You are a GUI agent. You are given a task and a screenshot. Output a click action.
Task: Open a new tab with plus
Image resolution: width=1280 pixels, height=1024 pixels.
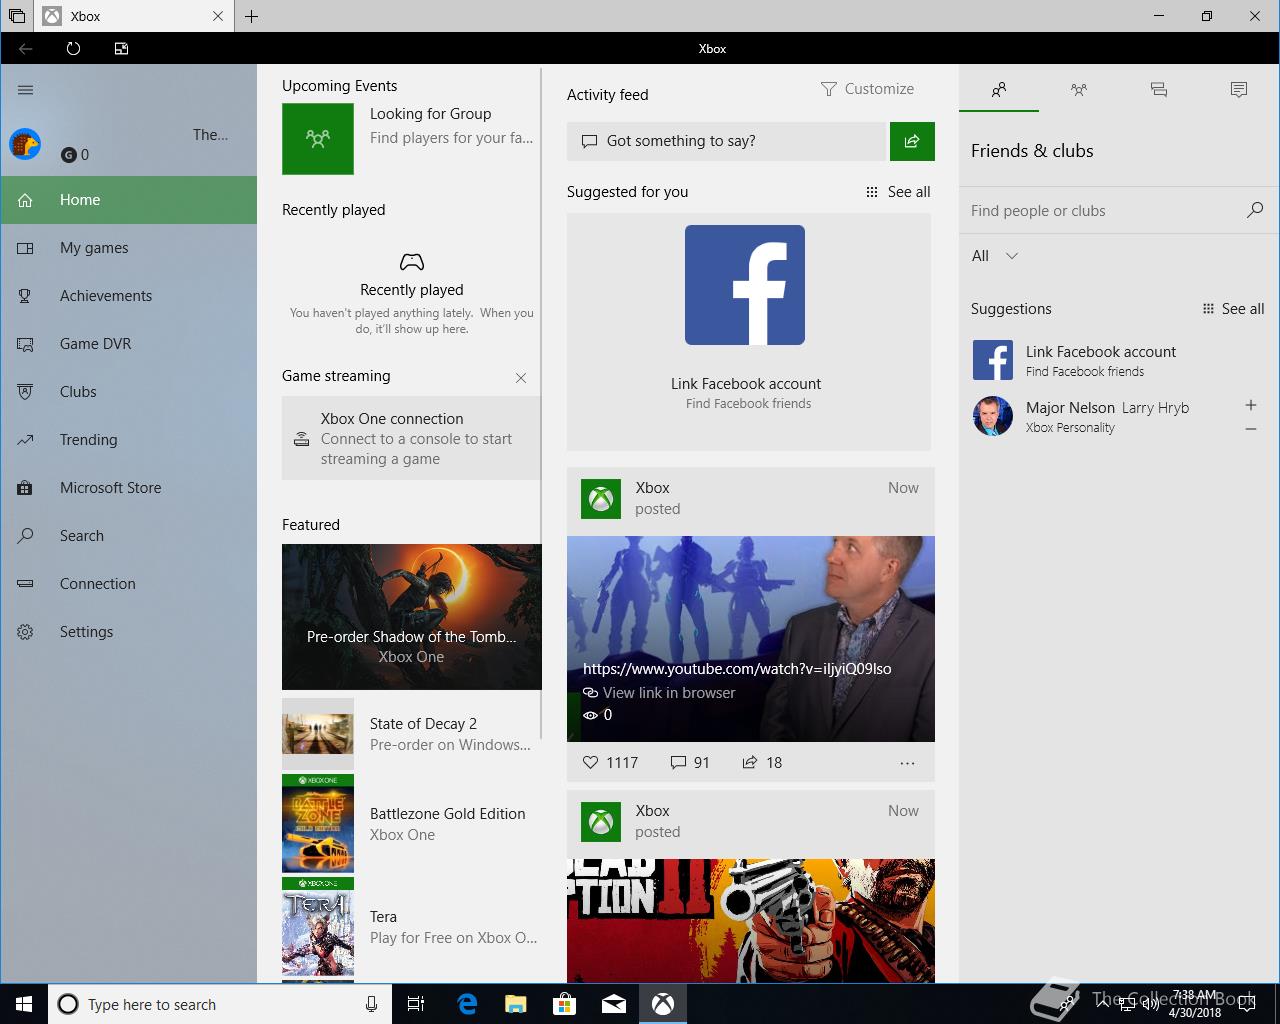coord(252,16)
